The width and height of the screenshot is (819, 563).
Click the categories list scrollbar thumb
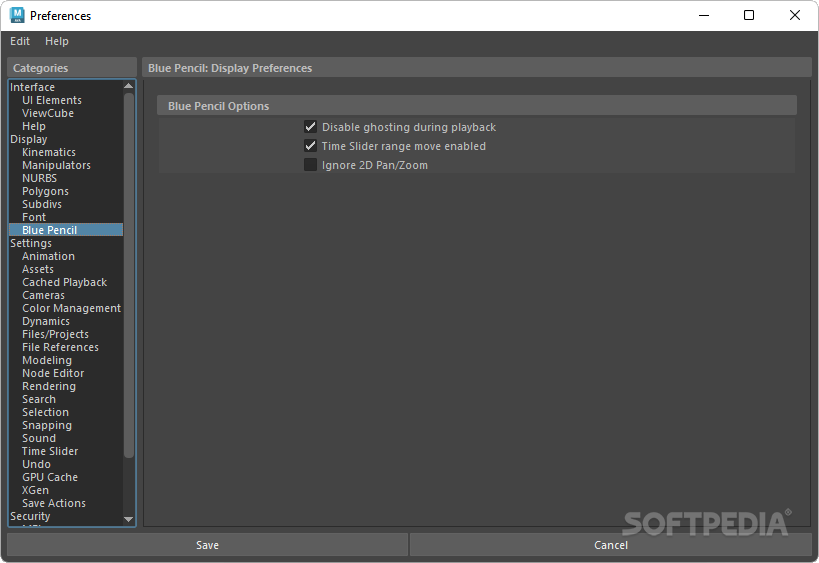point(128,275)
